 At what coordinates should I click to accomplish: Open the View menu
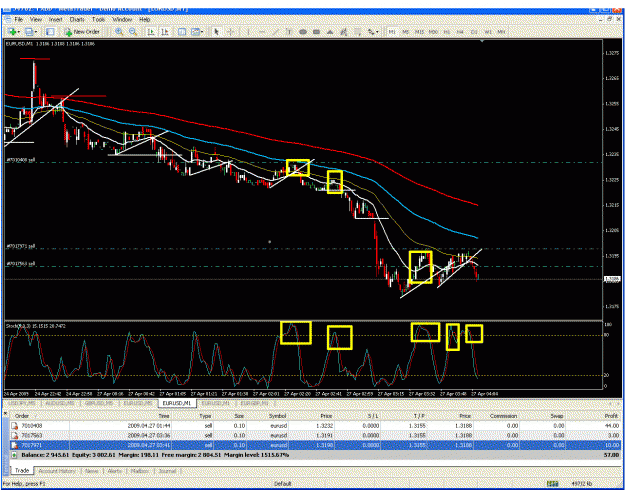tap(36, 20)
